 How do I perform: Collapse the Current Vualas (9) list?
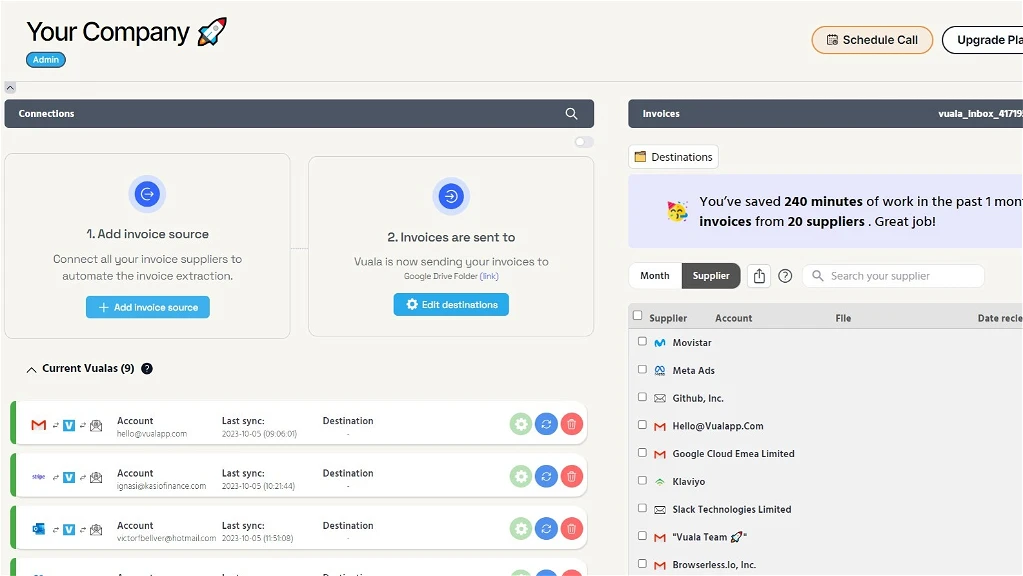point(31,369)
